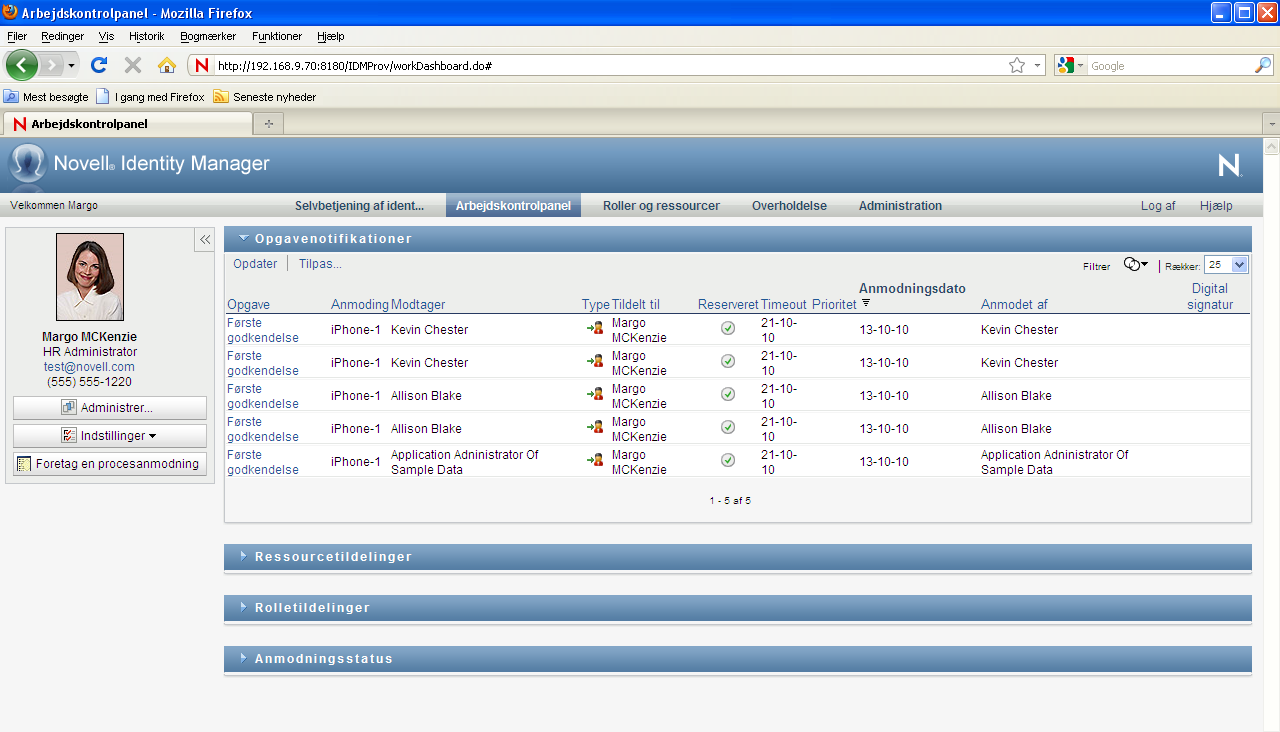This screenshot has width=1280, height=732.
Task: Sort by the Opgave column header
Action: point(248,305)
